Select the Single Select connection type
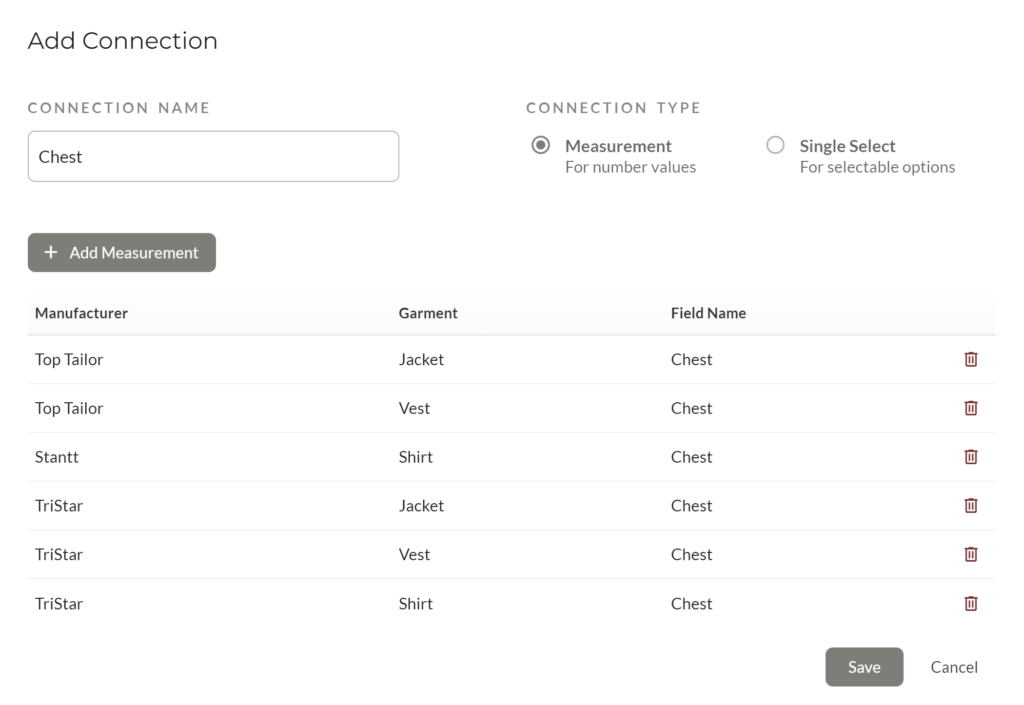Screen dimensions: 1024x705 [x=775, y=145]
